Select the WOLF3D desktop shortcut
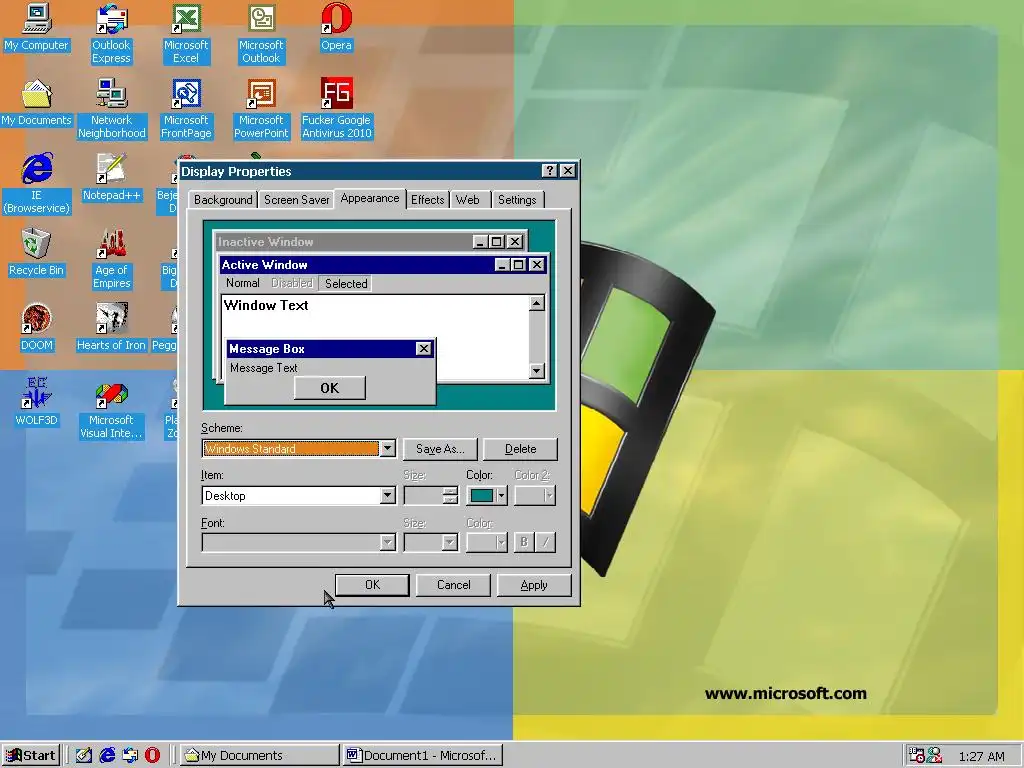Screen dimensions: 1024x768 click(x=36, y=403)
